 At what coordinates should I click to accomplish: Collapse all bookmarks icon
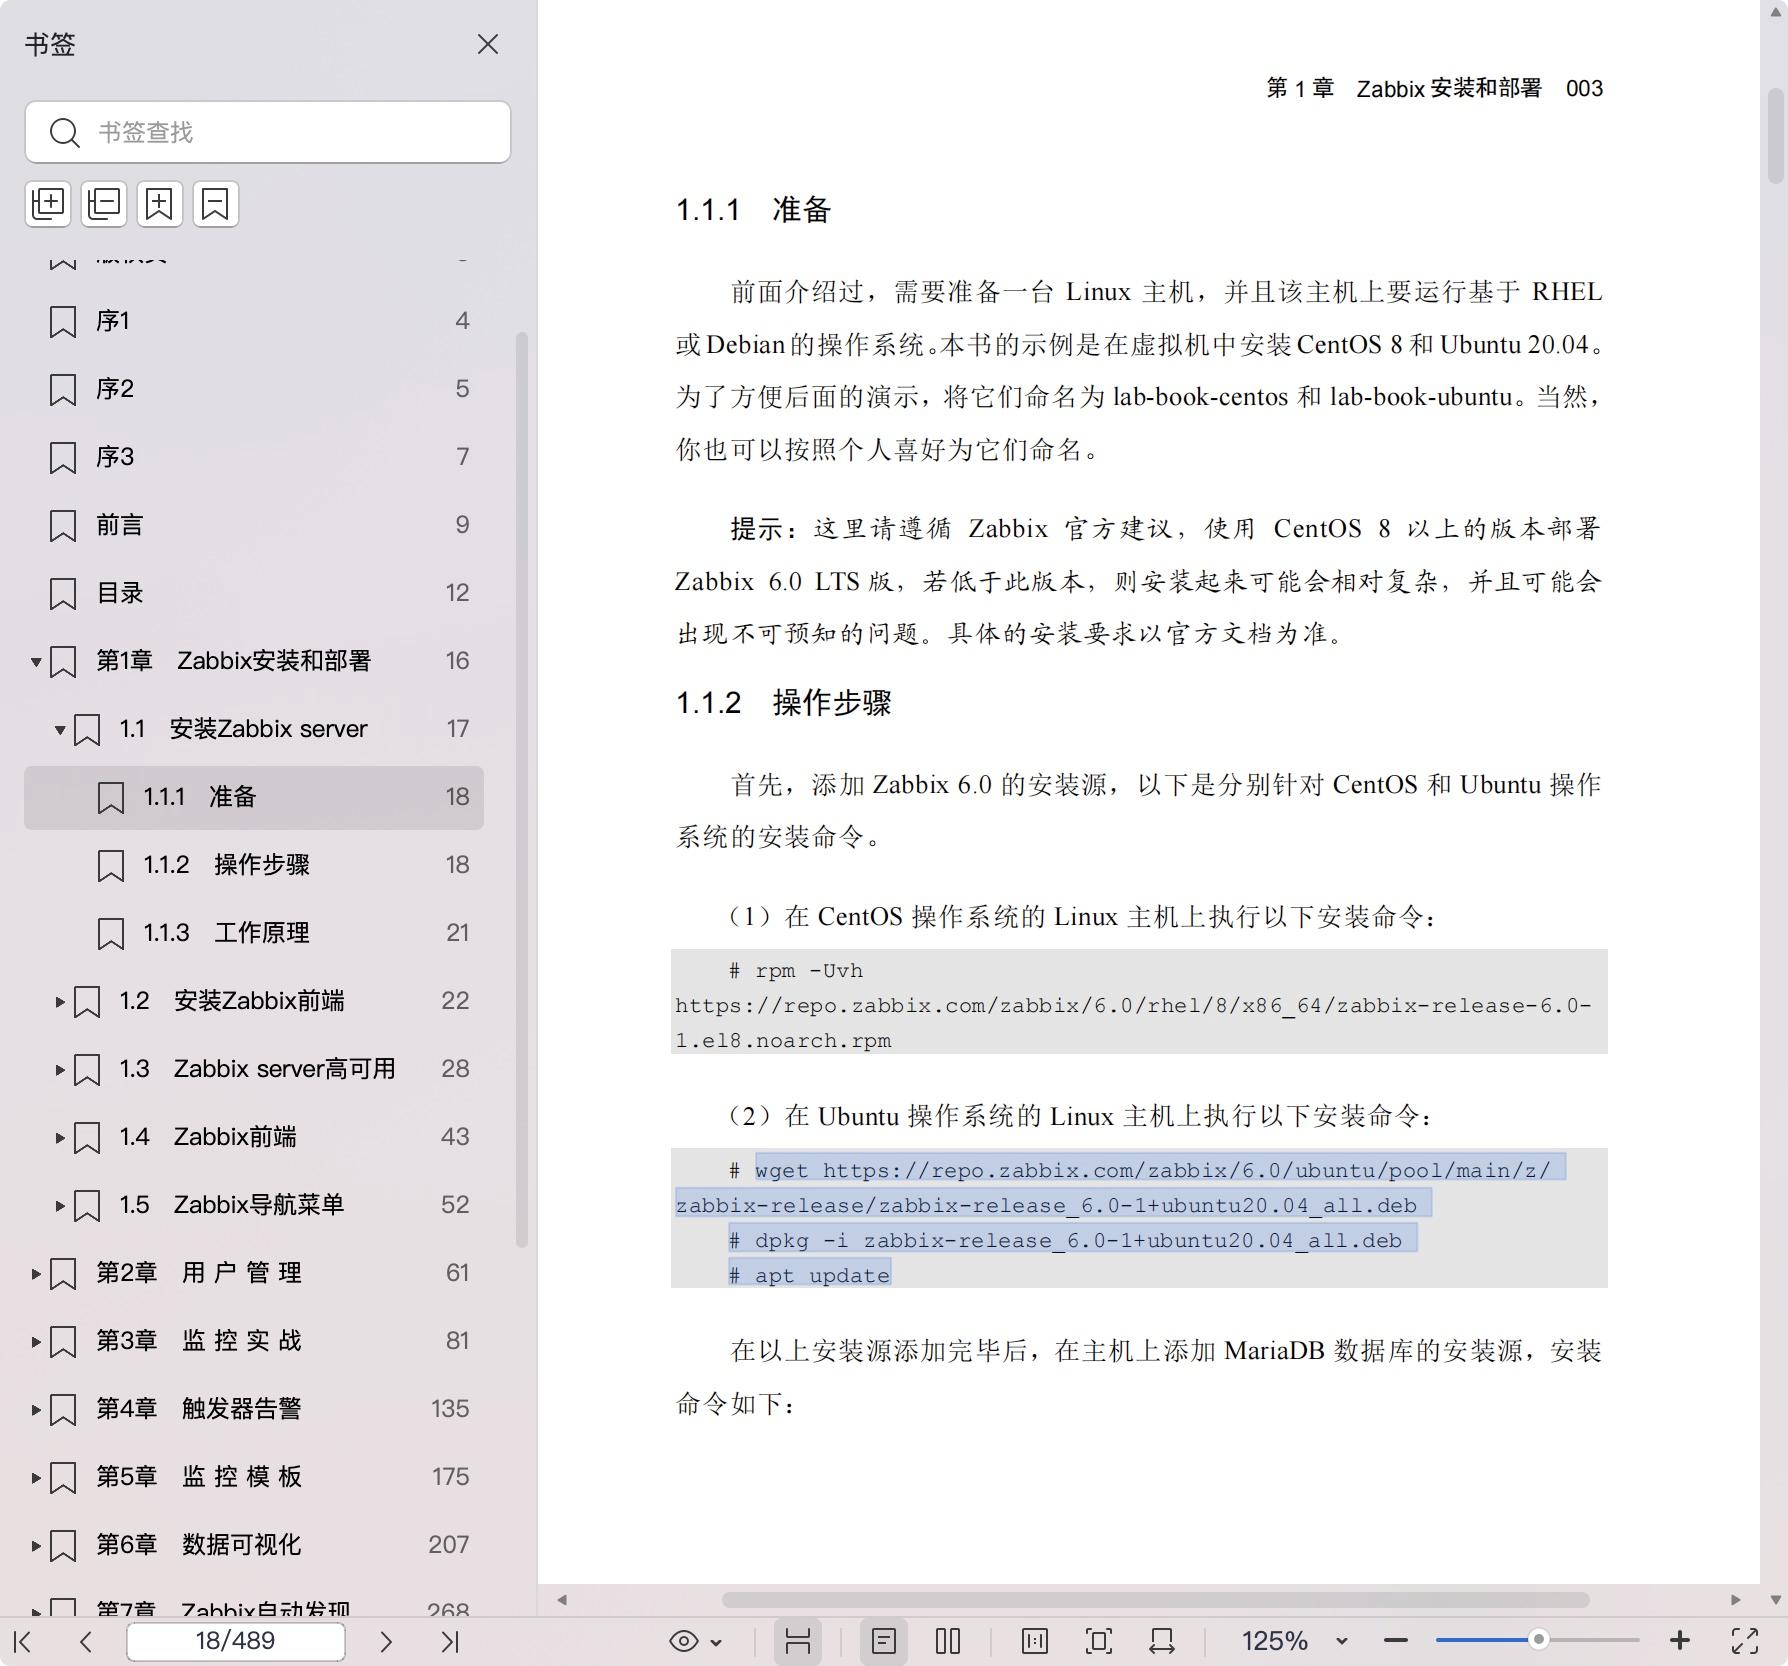[104, 204]
